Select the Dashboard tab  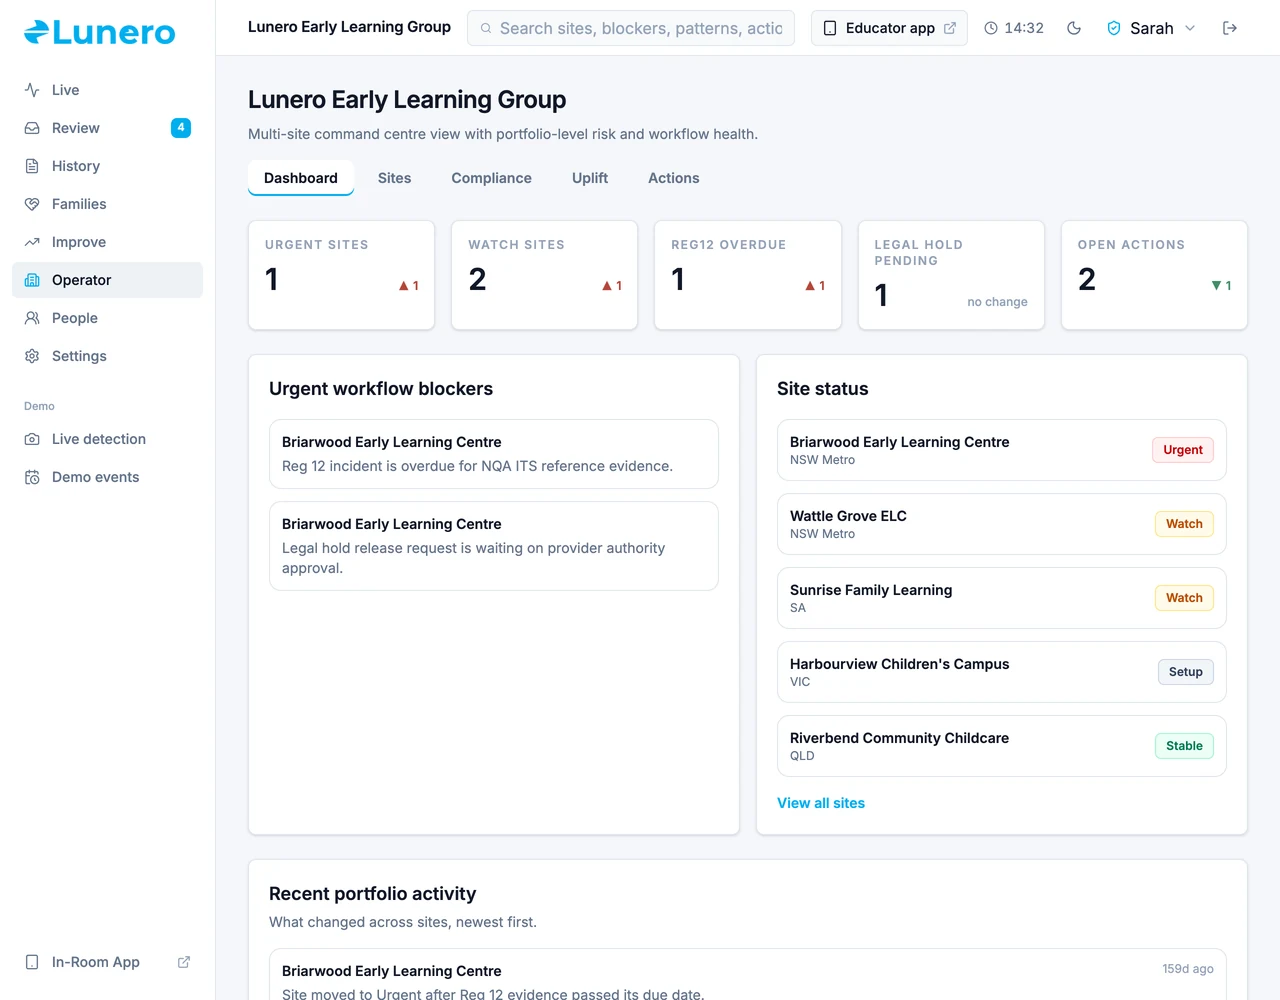[301, 178]
